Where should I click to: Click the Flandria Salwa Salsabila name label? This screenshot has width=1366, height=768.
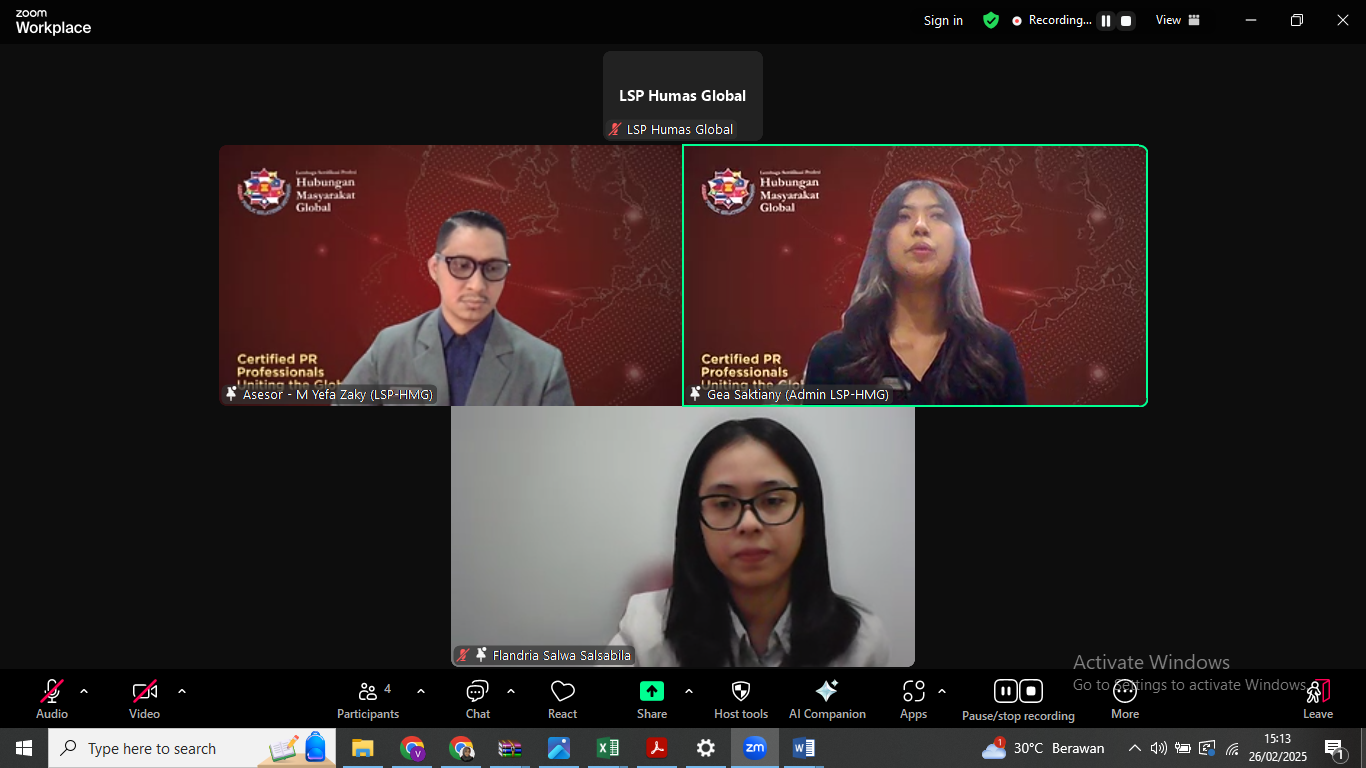562,656
